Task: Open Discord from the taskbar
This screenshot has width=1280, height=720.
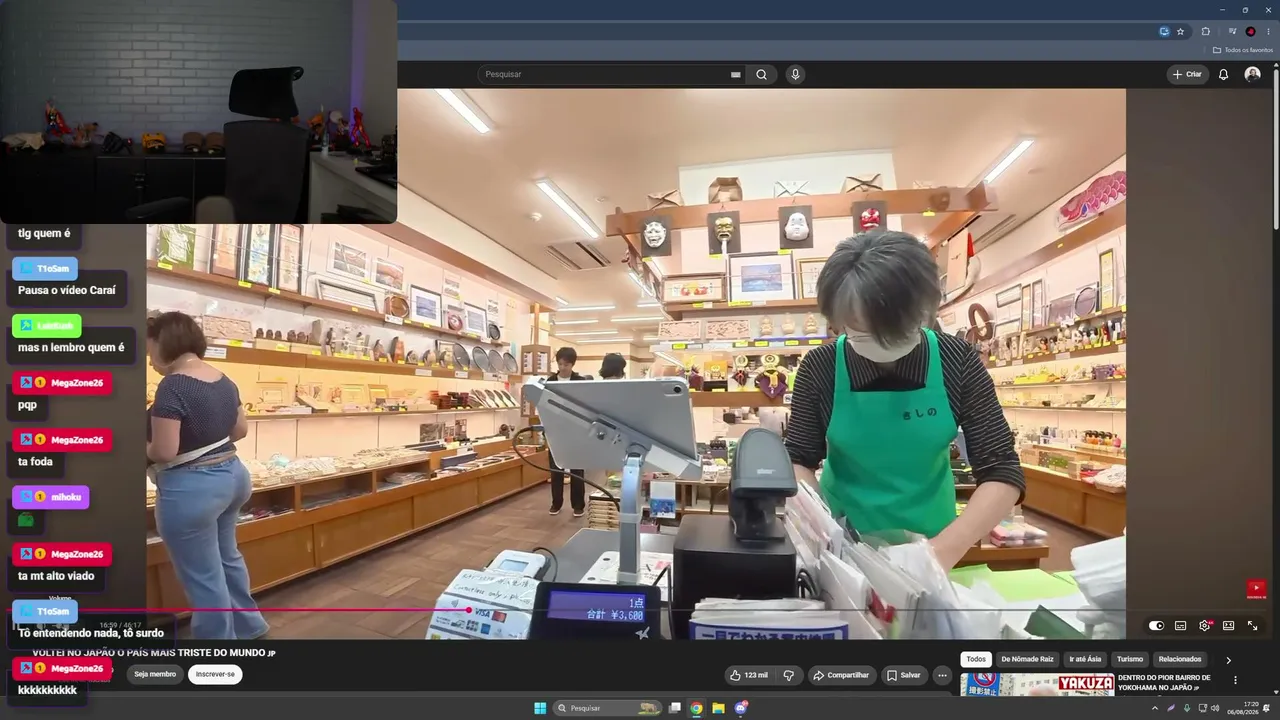Action: point(741,708)
